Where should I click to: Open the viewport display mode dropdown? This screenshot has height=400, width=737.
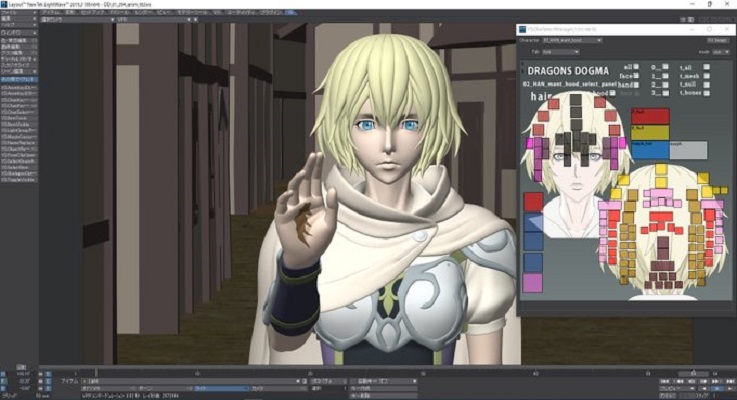coord(155,20)
